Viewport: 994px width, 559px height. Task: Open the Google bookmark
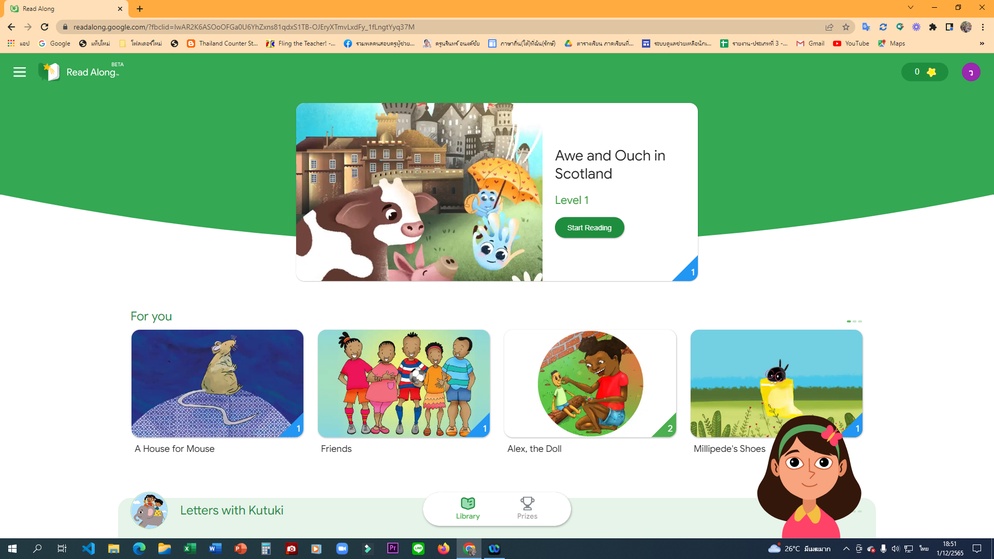[x=55, y=43]
